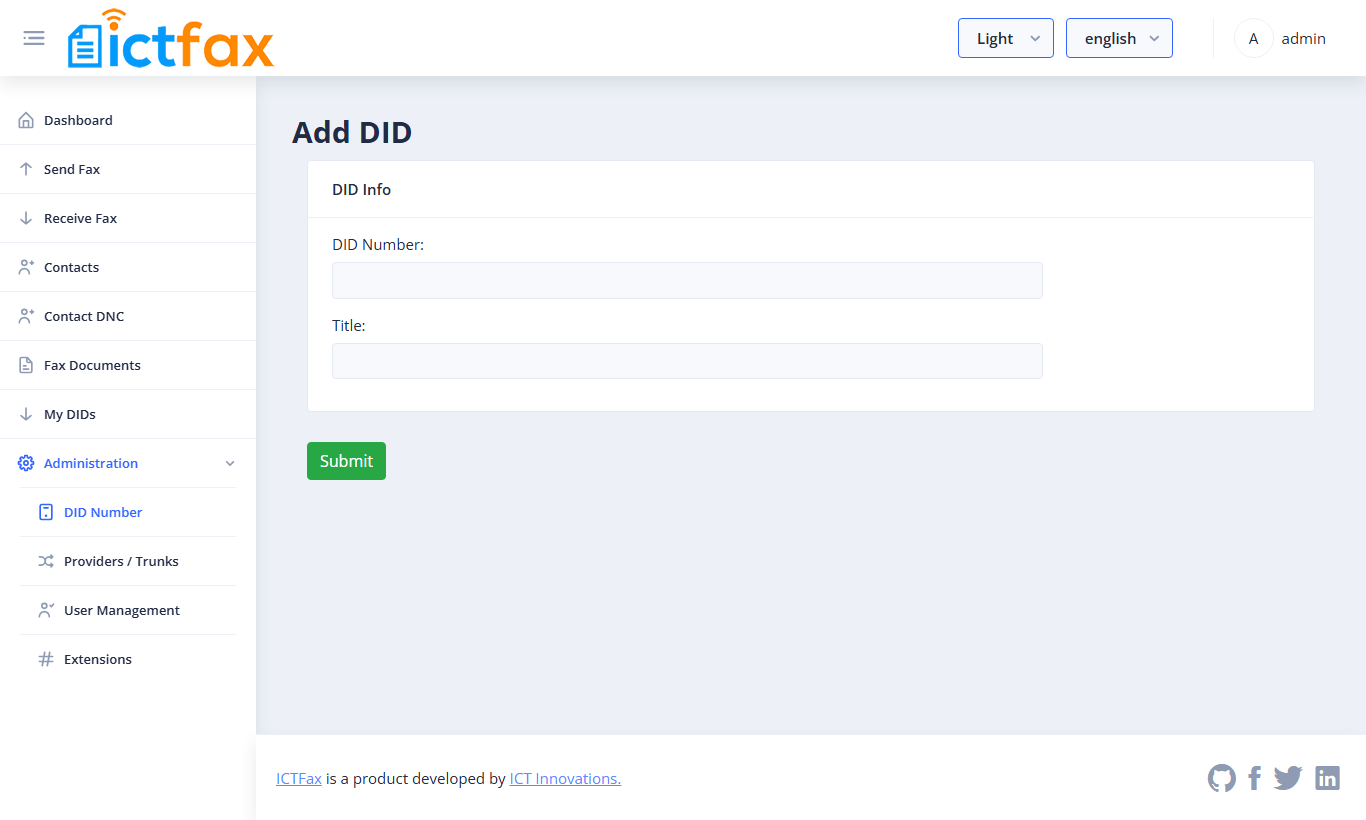Open the Fax Documents menu item
This screenshot has width=1366, height=820.
128,365
